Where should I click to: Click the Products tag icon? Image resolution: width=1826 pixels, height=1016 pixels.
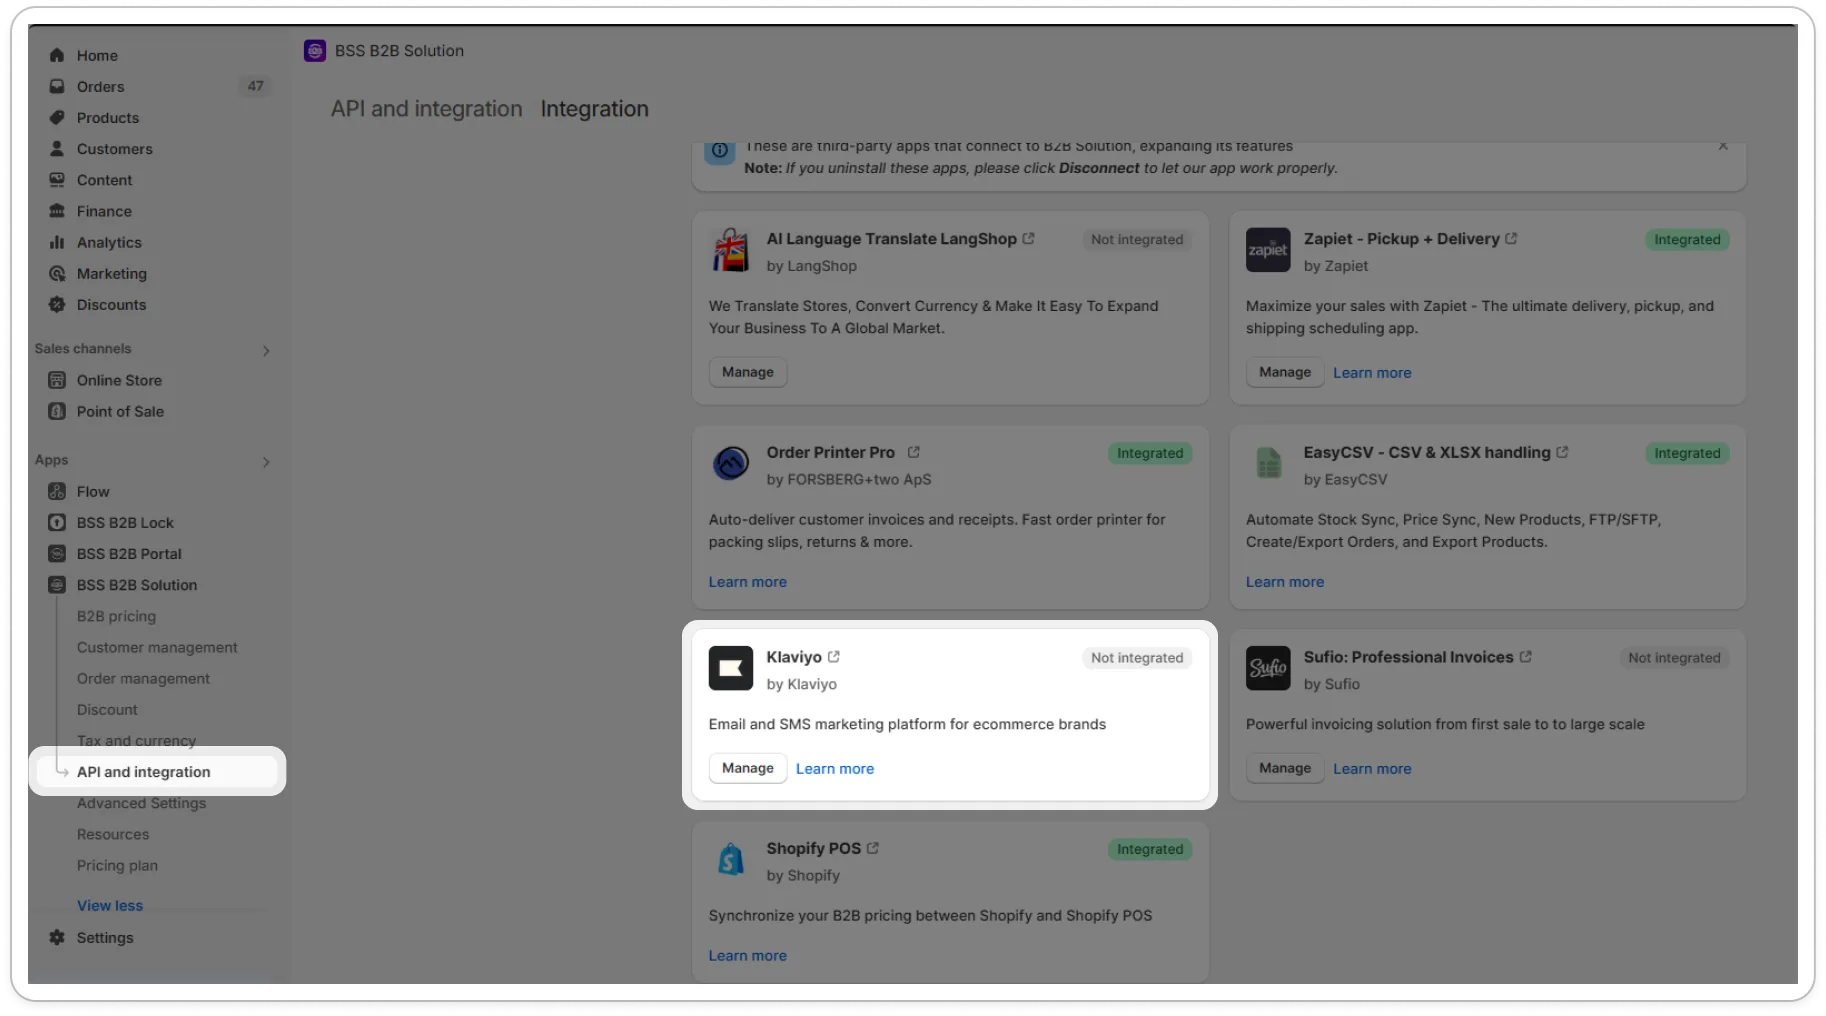tap(57, 117)
